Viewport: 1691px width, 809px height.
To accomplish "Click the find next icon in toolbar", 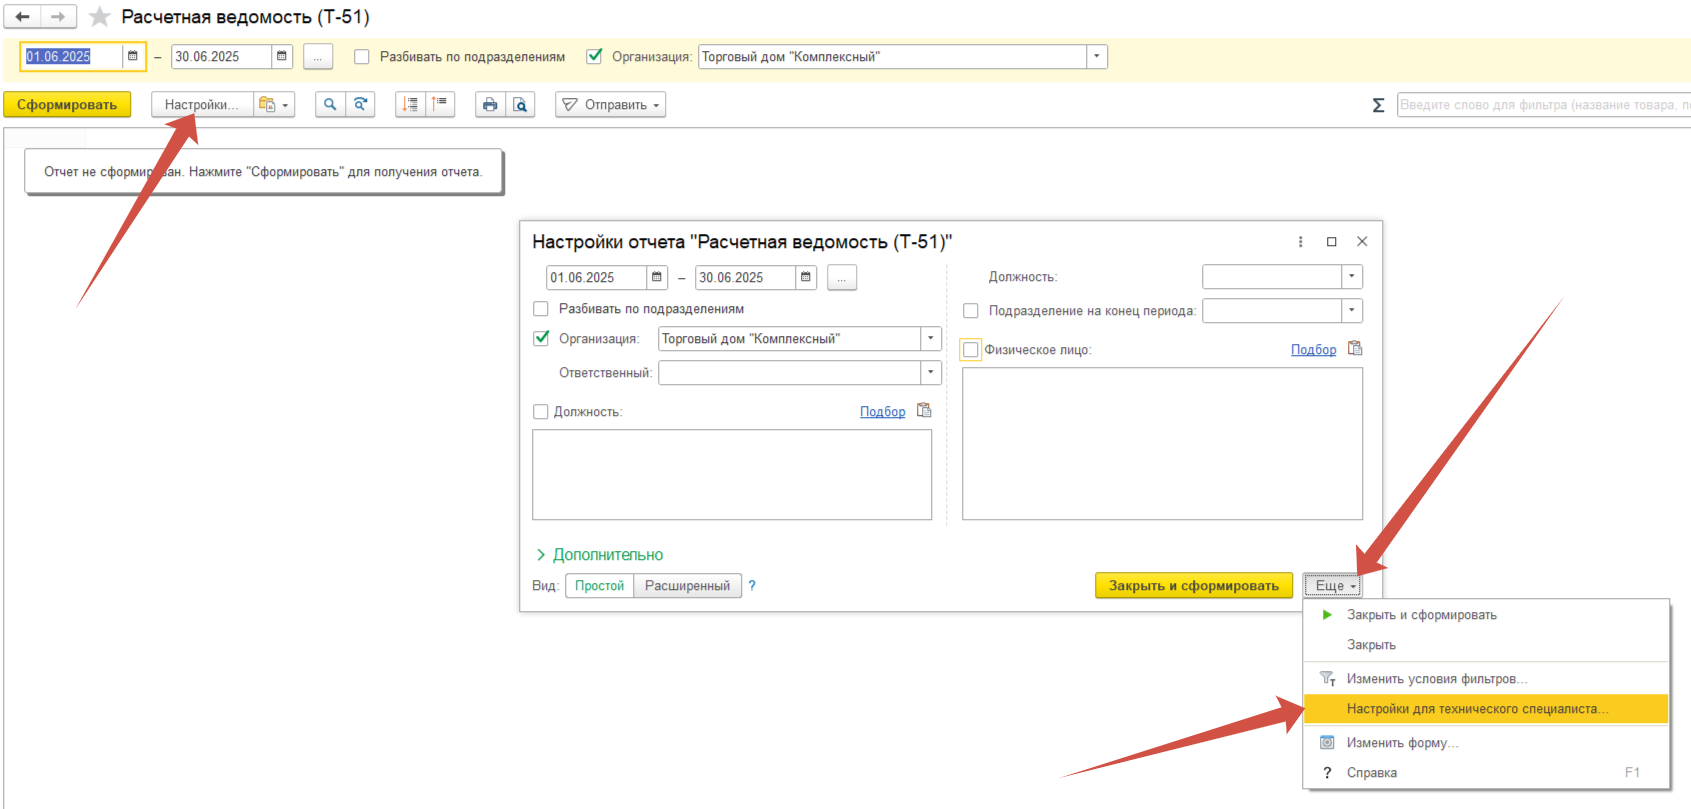I will 360,105.
